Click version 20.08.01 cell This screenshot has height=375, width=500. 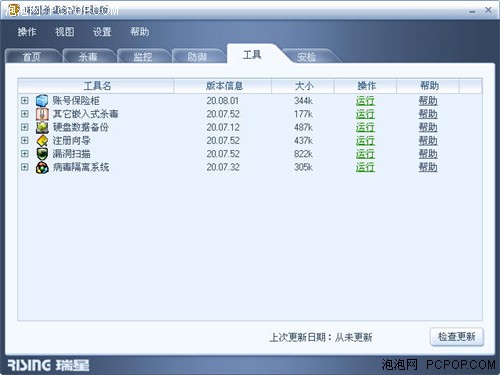click(223, 101)
